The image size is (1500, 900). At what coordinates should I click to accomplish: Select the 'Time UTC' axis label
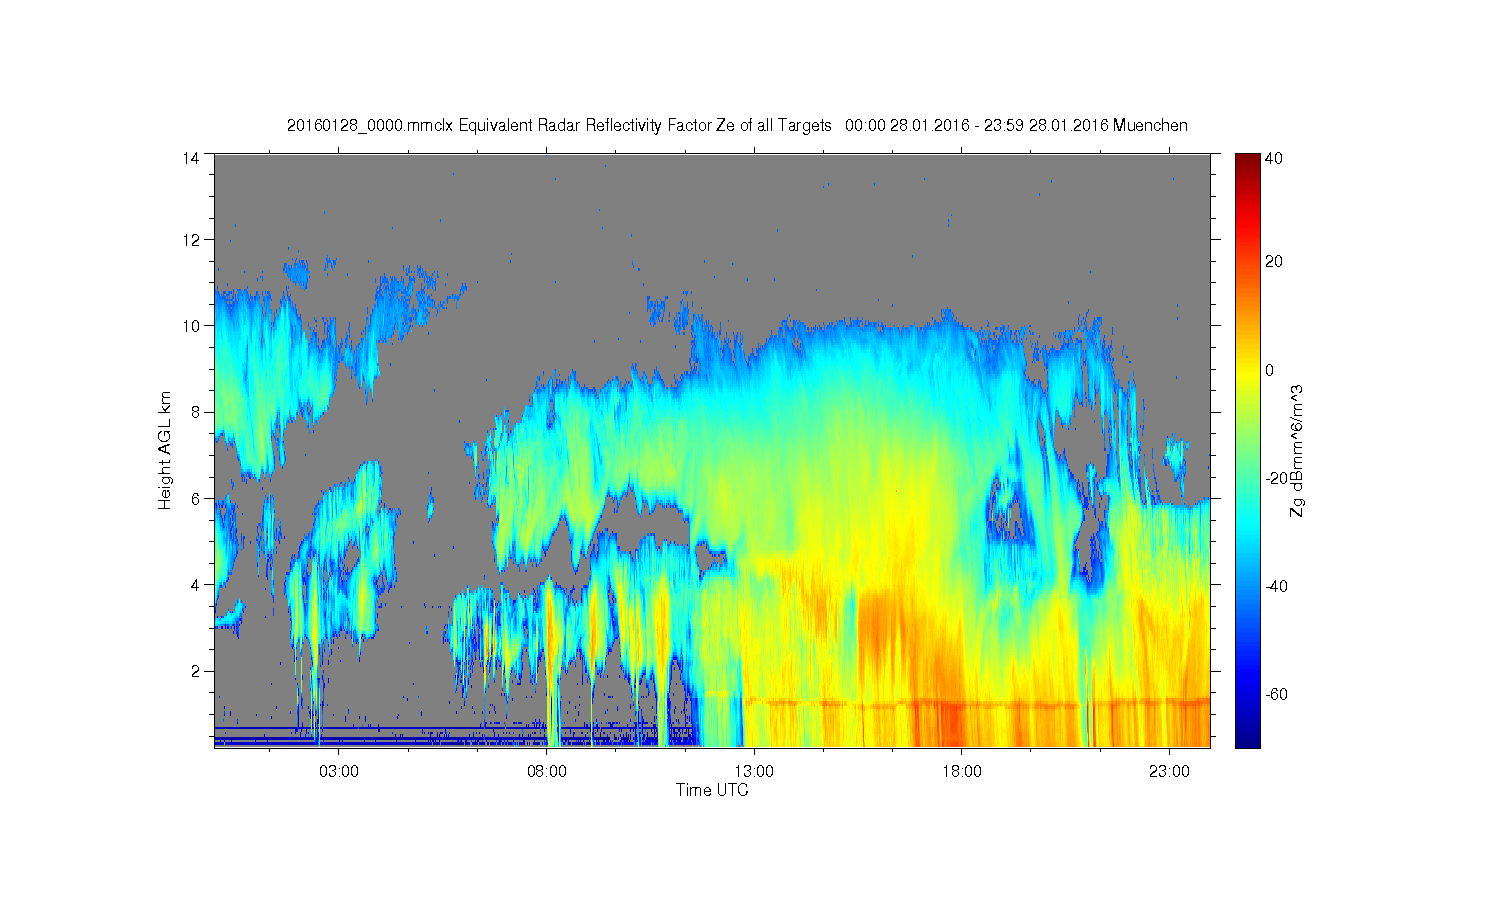tap(712, 790)
